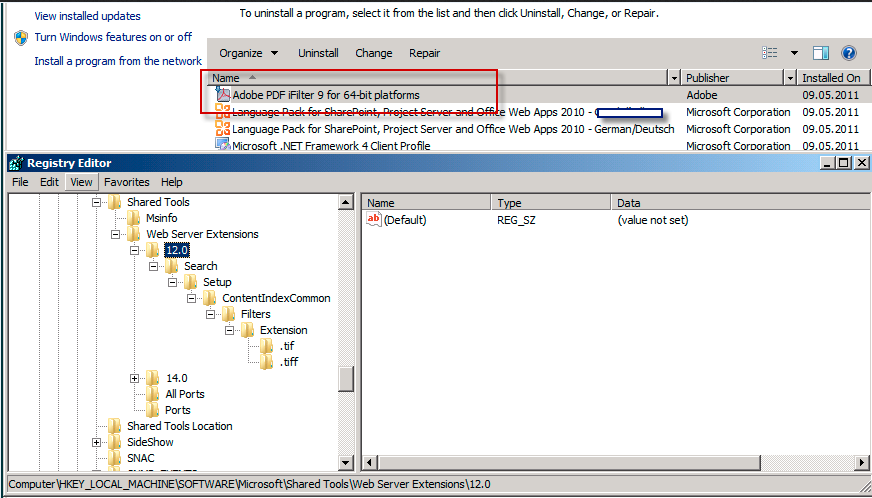872x498 pixels.
Task: Click the Uninstall toolbar button
Action: (318, 53)
